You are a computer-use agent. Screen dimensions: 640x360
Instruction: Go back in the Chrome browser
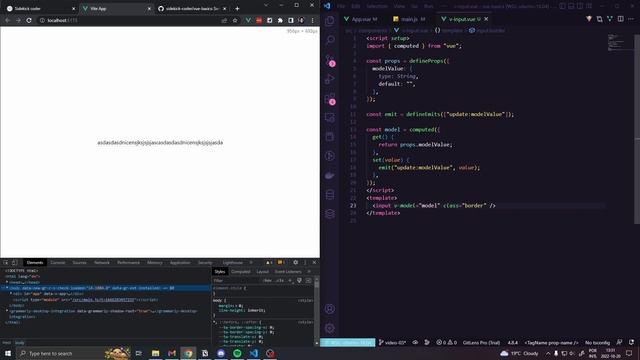[8, 20]
